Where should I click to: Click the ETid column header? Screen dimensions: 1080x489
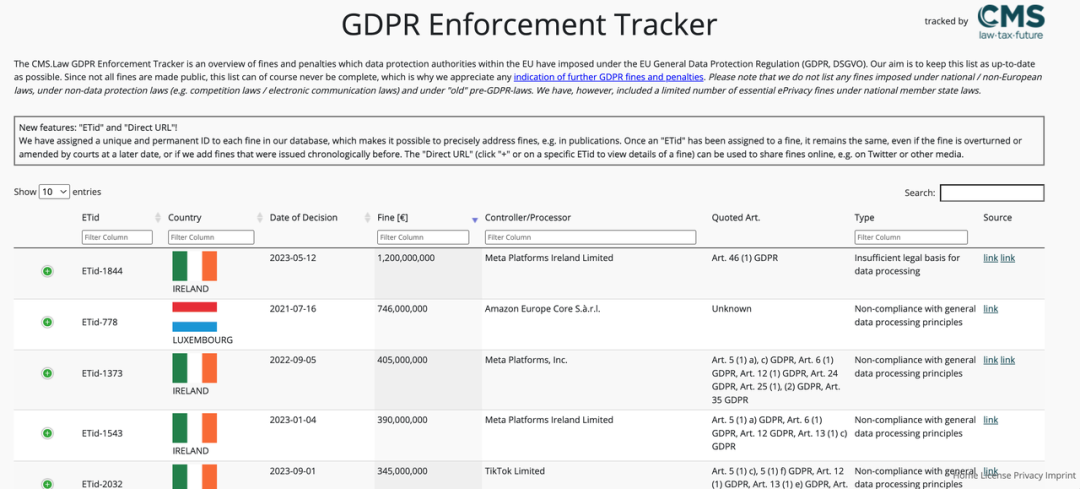pyautogui.click(x=92, y=218)
